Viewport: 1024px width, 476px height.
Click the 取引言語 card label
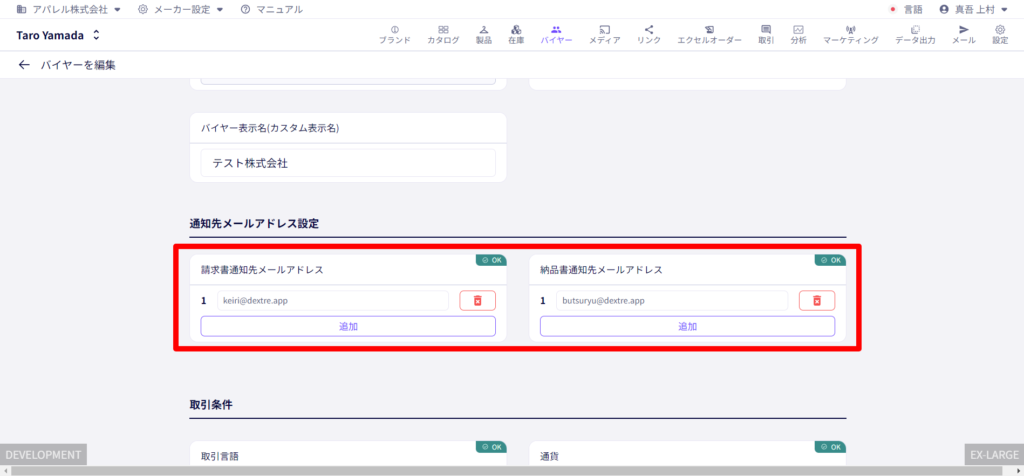pyautogui.click(x=219, y=456)
